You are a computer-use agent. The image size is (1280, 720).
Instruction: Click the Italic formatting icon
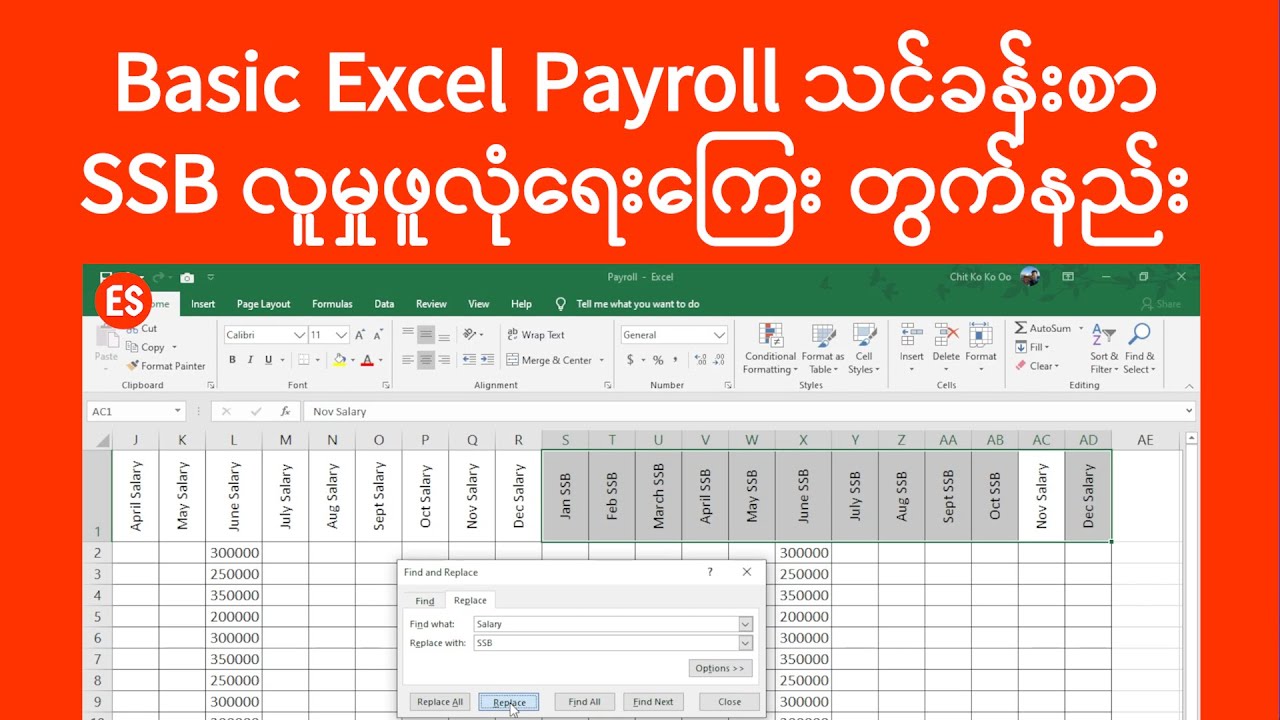pos(250,360)
